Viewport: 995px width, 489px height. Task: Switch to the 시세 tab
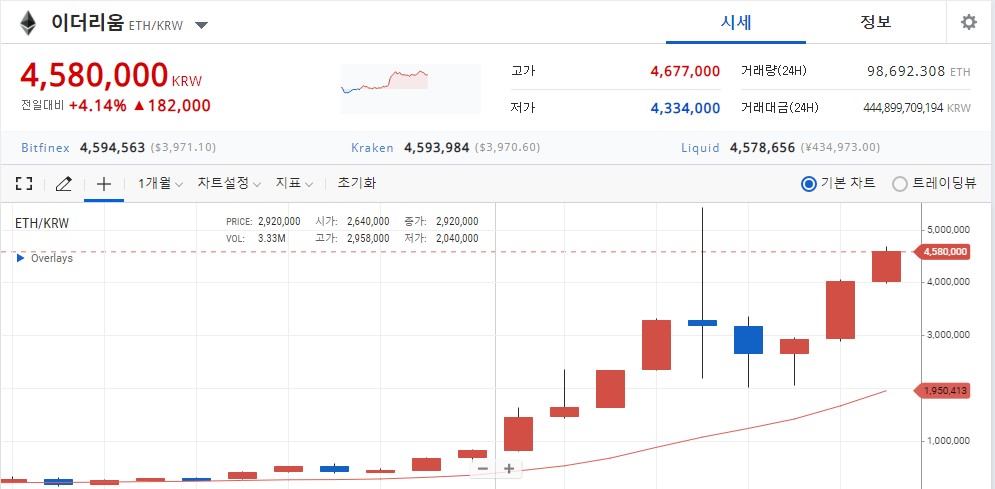735,22
